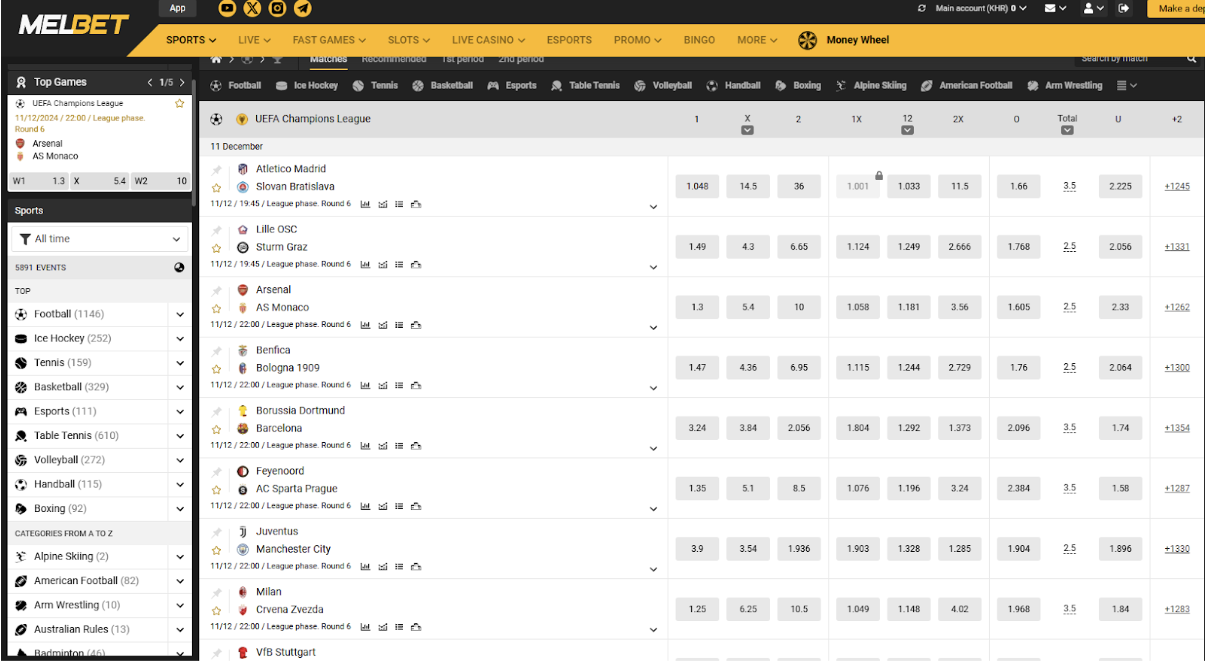Pin the Atletico Madrid vs Slovan Bratislava match
This screenshot has width=1208, height=666.
(216, 169)
